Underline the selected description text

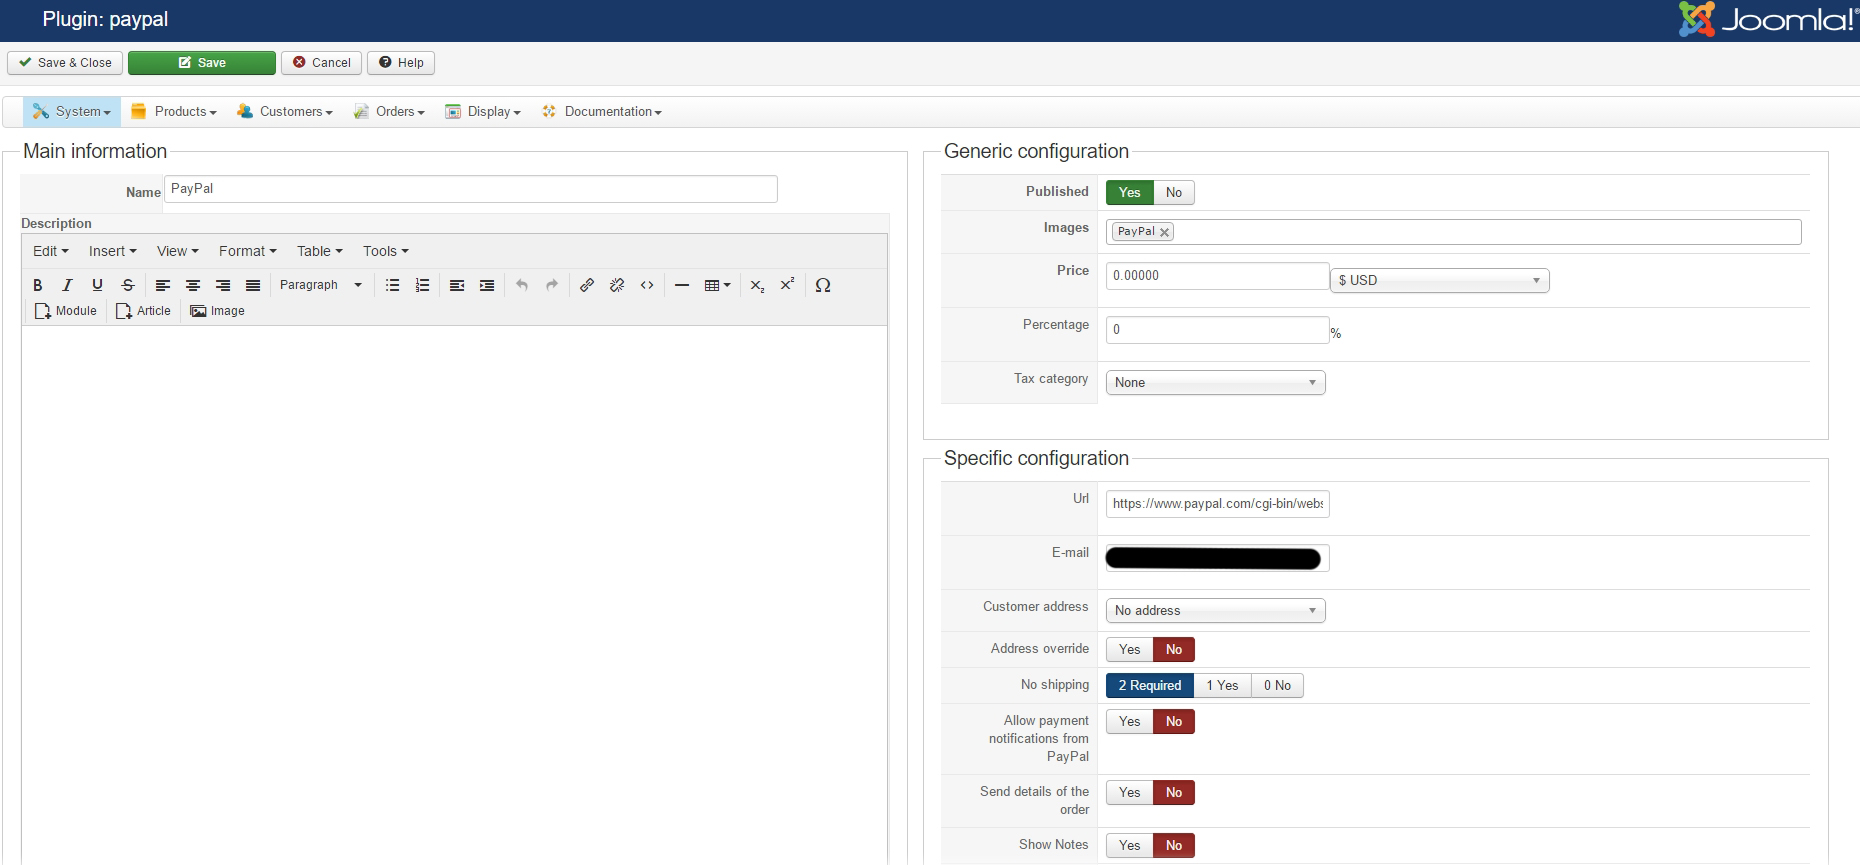97,285
